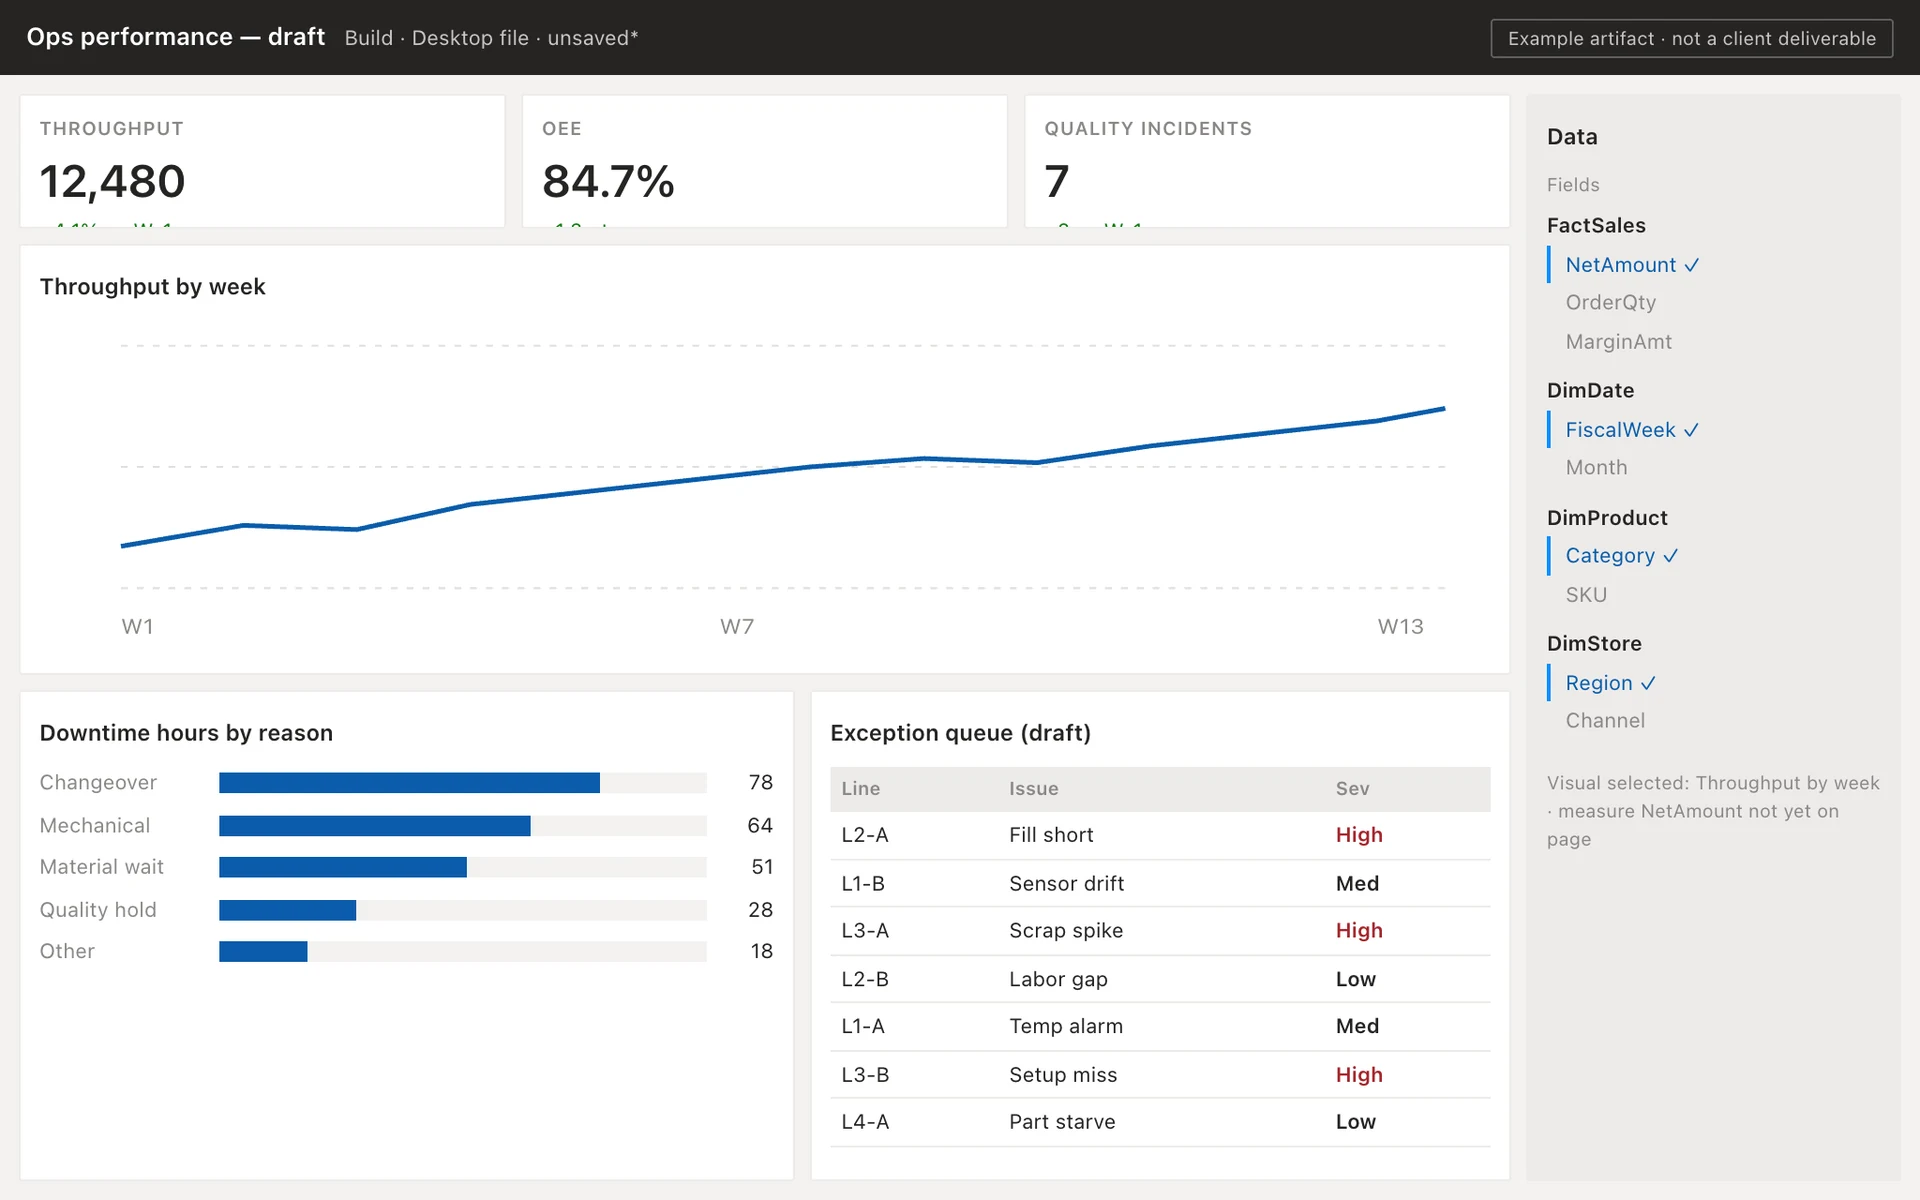Screen dimensions: 1920x1200
Task: Click the blue throughput trend line
Action: [x=782, y=470]
